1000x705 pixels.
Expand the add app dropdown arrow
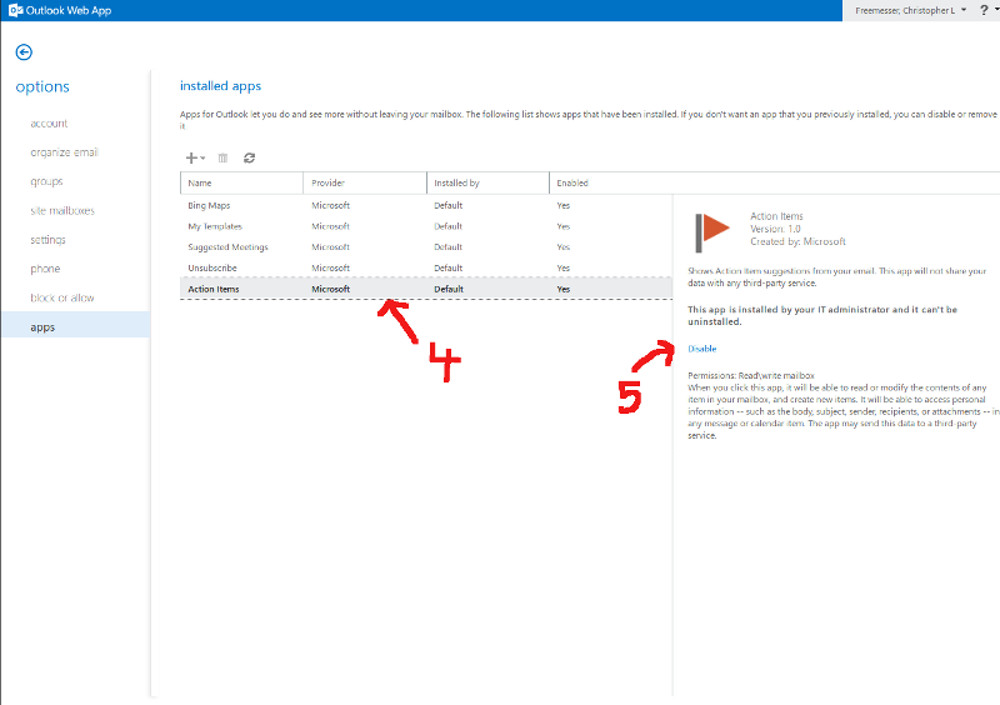coord(203,159)
